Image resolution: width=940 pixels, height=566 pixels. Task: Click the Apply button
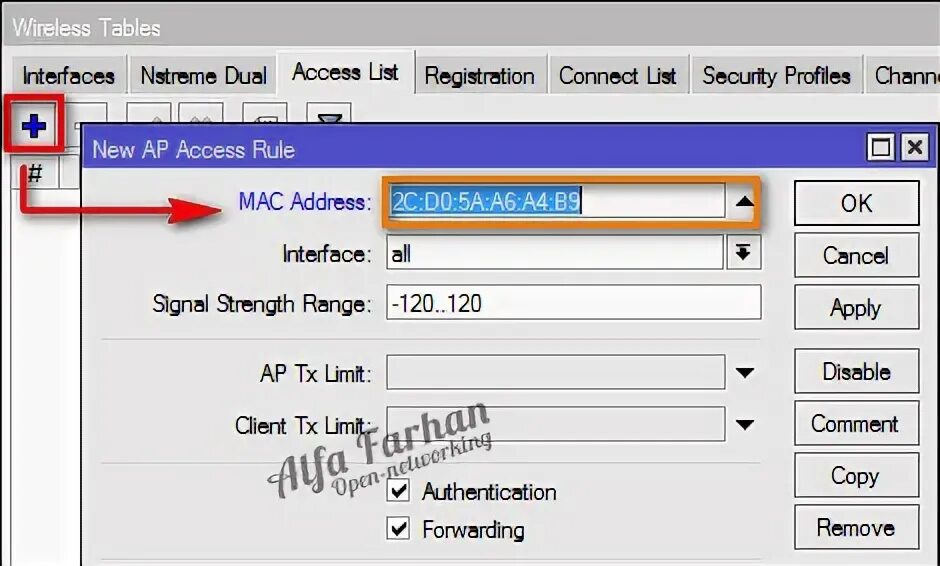[x=857, y=308]
